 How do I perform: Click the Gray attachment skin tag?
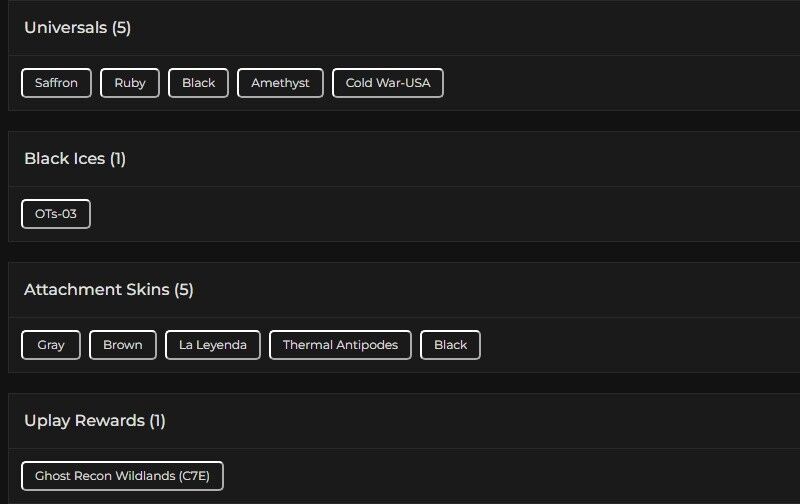click(x=51, y=345)
